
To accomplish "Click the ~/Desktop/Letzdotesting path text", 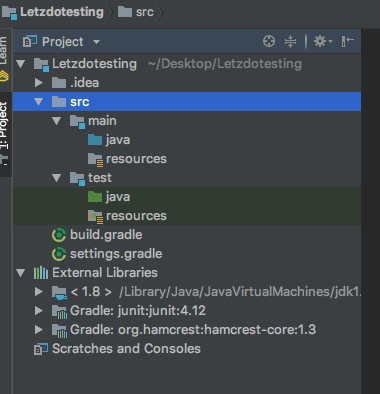I will [225, 64].
